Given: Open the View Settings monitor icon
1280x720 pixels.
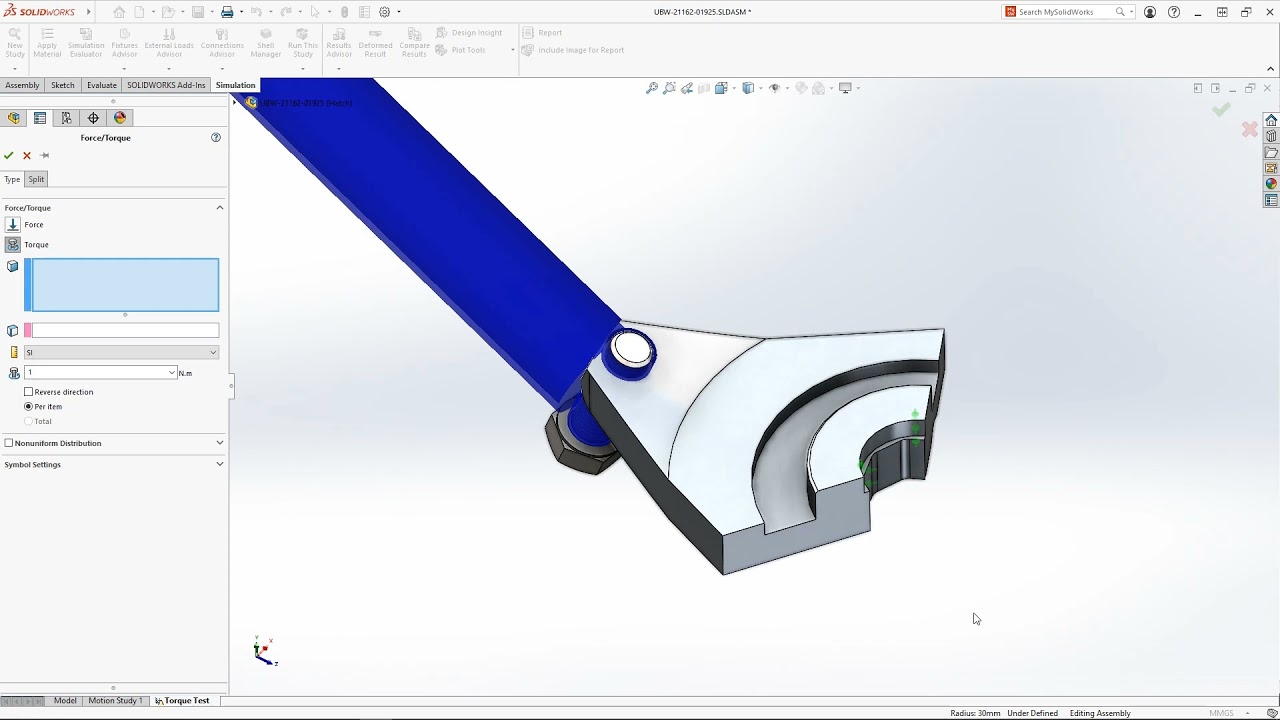Looking at the screenshot, I should [845, 88].
